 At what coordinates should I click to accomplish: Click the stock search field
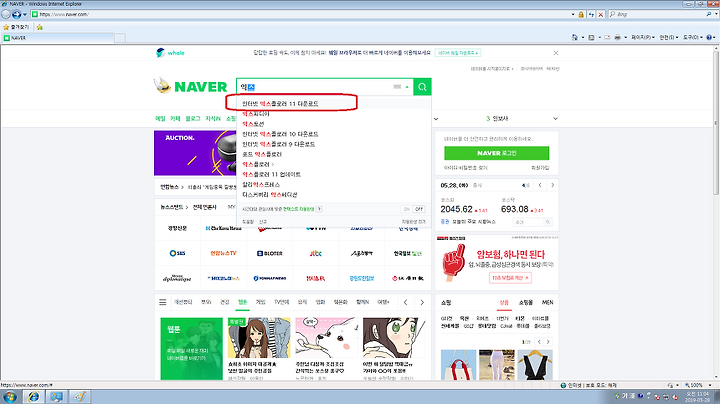pyautogui.click(x=528, y=222)
